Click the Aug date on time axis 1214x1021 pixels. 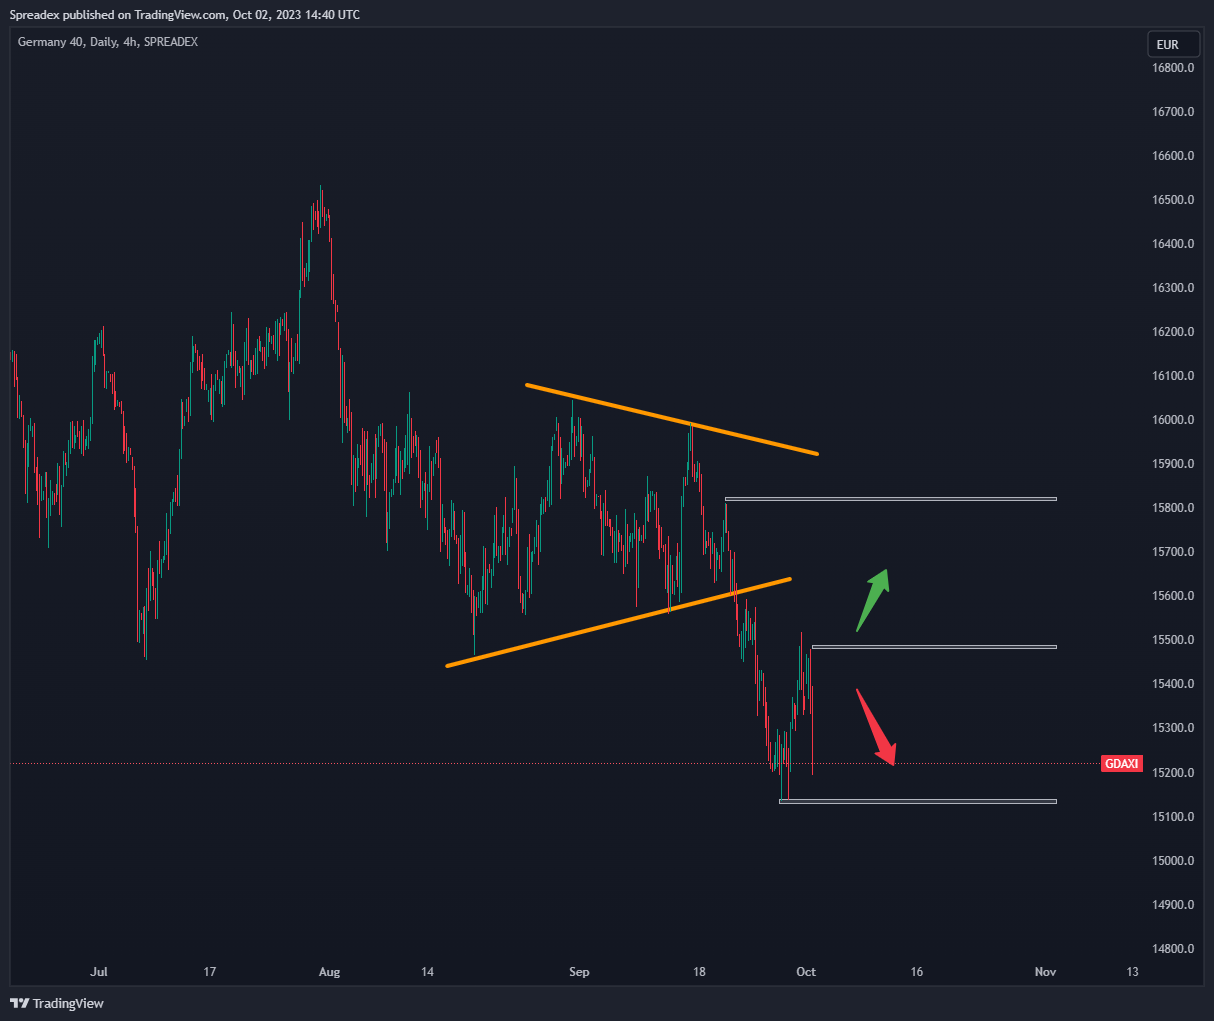[x=329, y=972]
